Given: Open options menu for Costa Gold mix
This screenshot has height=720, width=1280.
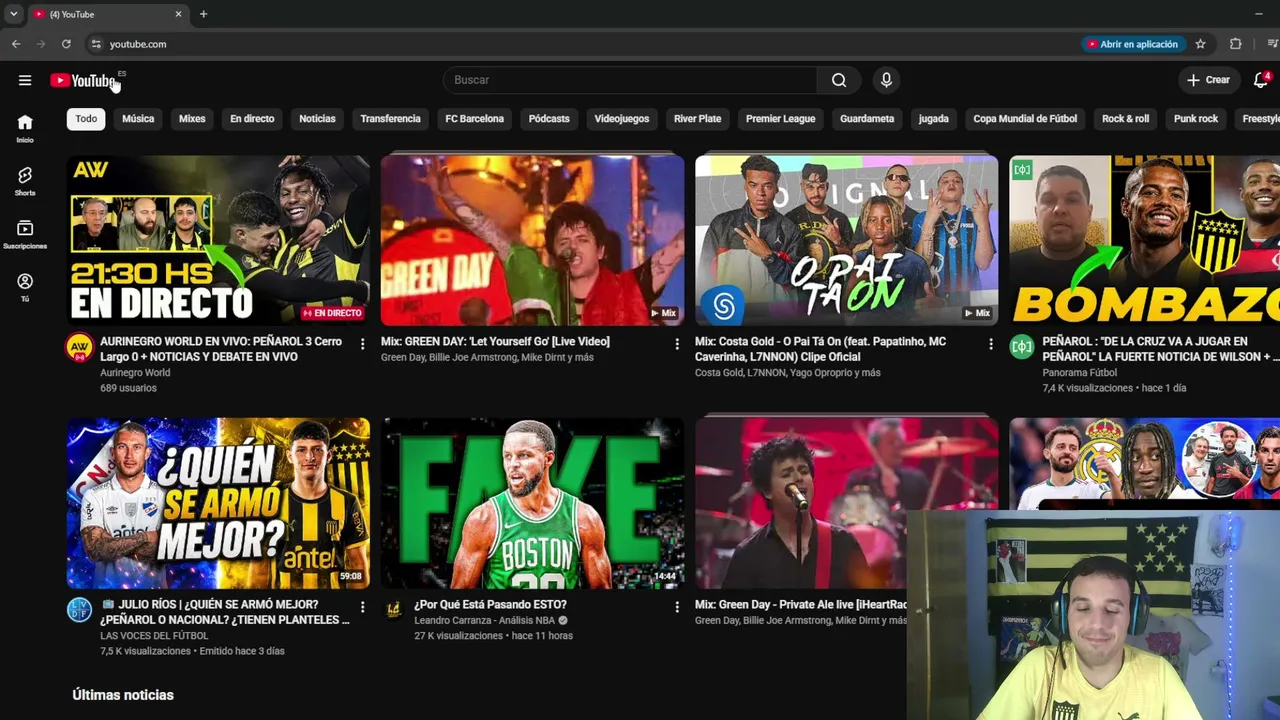Looking at the screenshot, I should [991, 344].
